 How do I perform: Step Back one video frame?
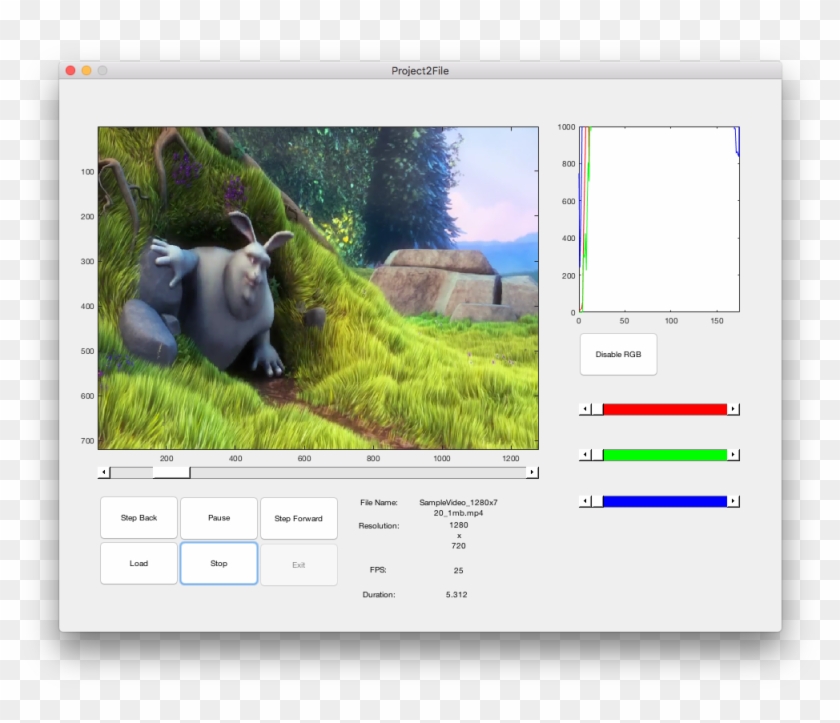click(x=138, y=517)
